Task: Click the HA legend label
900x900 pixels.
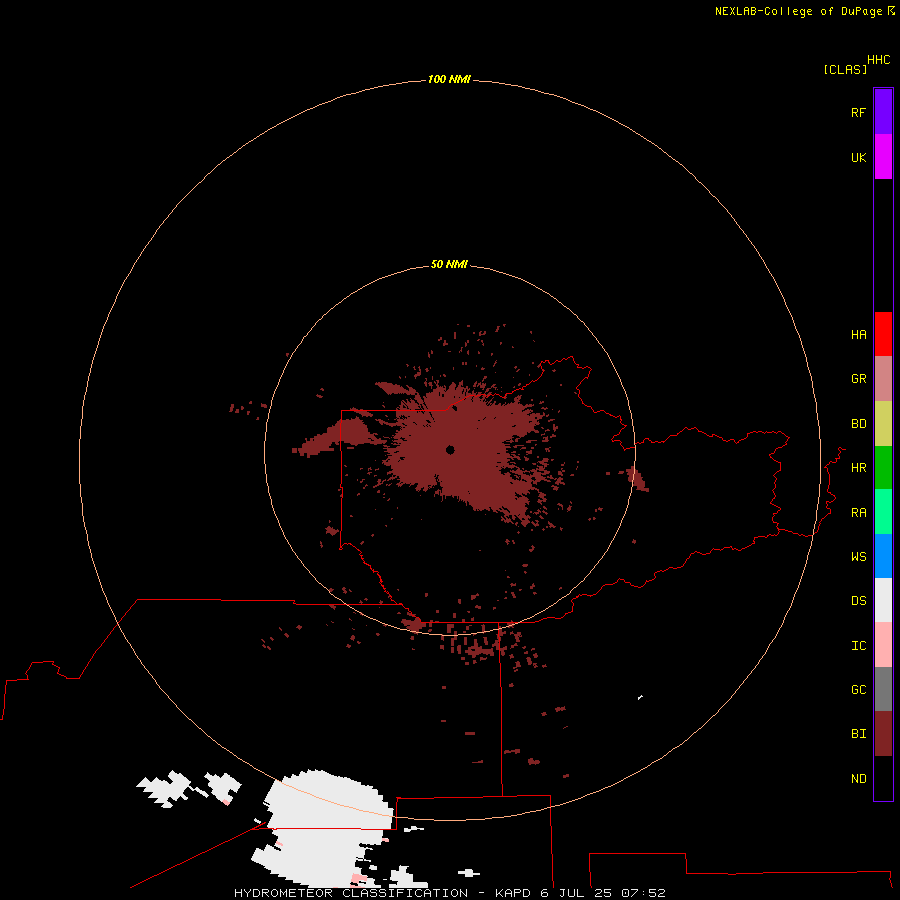Action: (859, 334)
